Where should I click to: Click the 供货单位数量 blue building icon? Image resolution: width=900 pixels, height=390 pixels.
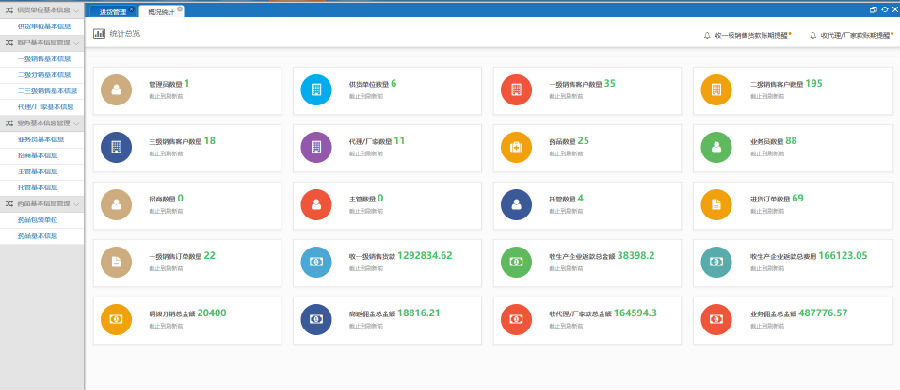pos(316,90)
